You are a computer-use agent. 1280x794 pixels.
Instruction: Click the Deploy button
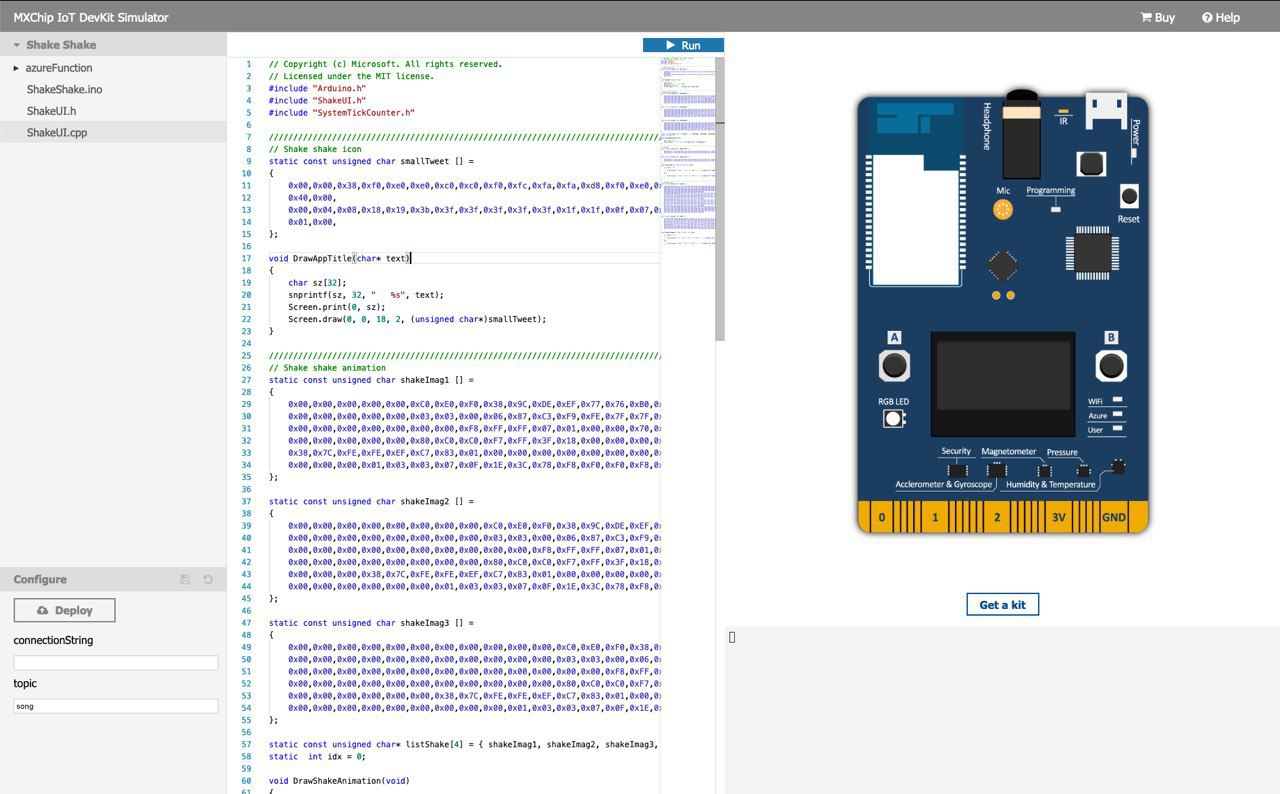coord(64,610)
